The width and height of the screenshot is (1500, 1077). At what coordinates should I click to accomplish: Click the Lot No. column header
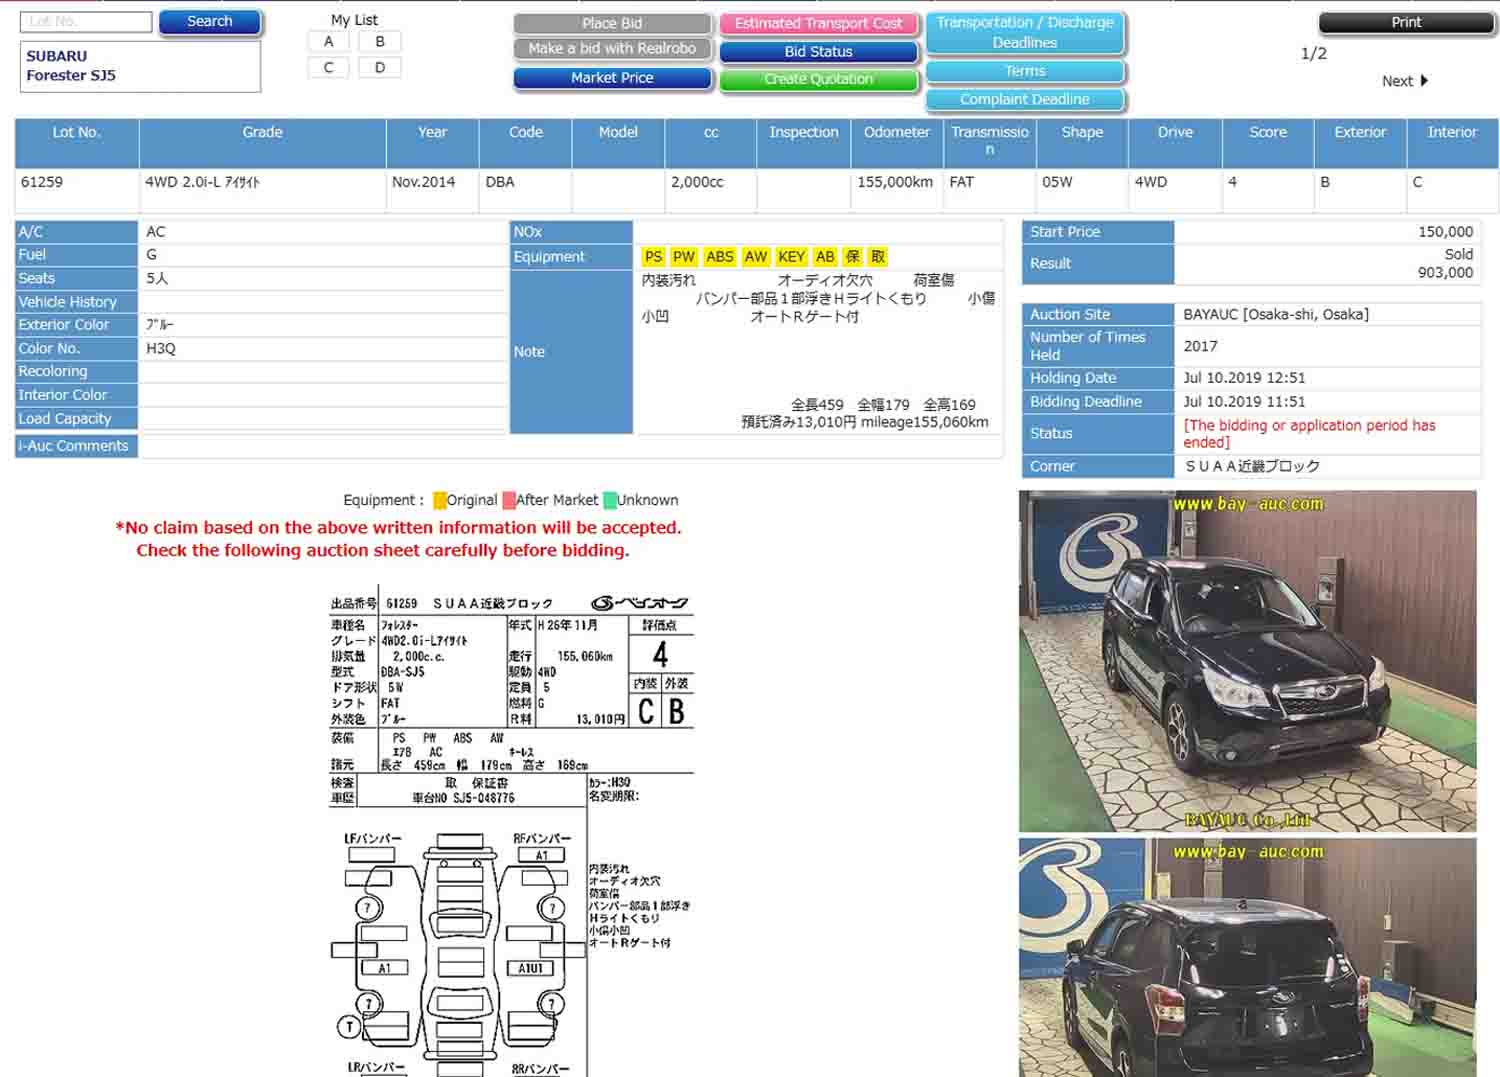pyautogui.click(x=77, y=142)
